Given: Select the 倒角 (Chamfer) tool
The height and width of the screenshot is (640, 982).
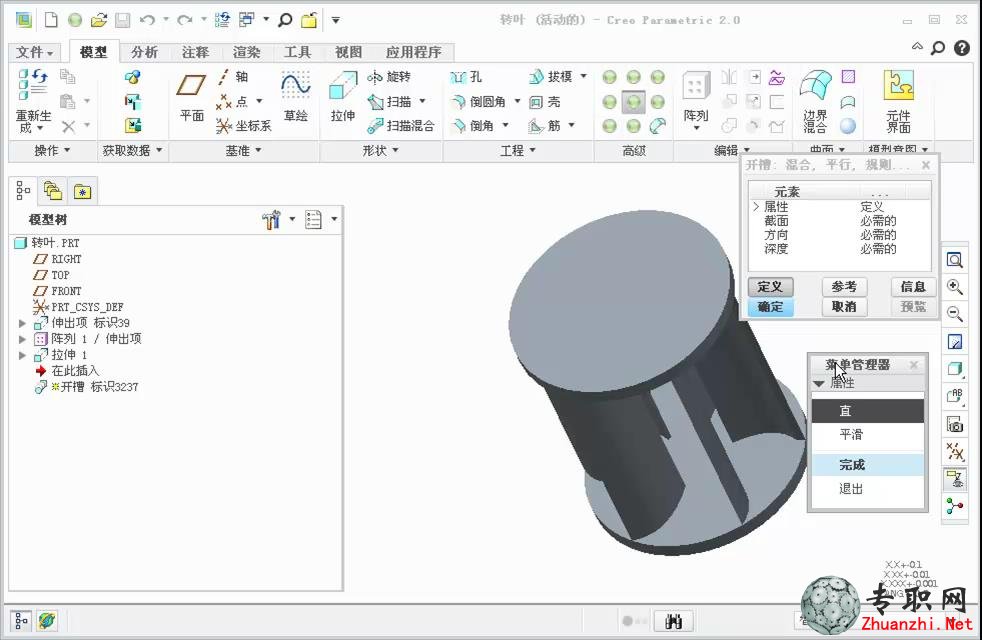Looking at the screenshot, I should tap(473, 126).
